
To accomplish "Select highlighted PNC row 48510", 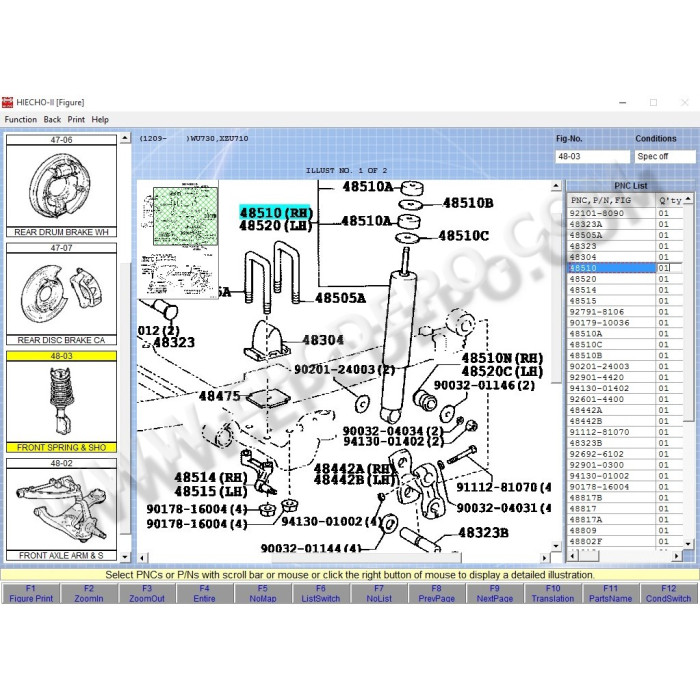I will pyautogui.click(x=625, y=268).
